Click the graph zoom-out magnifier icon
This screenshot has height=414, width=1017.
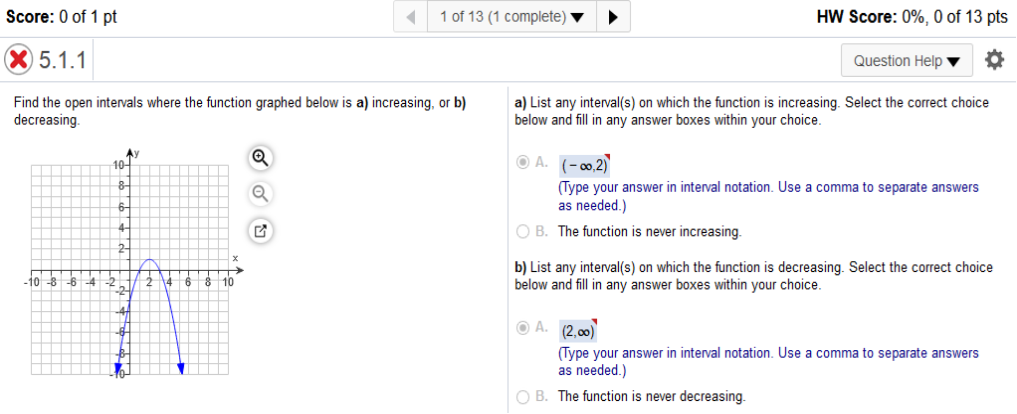pyautogui.click(x=261, y=193)
